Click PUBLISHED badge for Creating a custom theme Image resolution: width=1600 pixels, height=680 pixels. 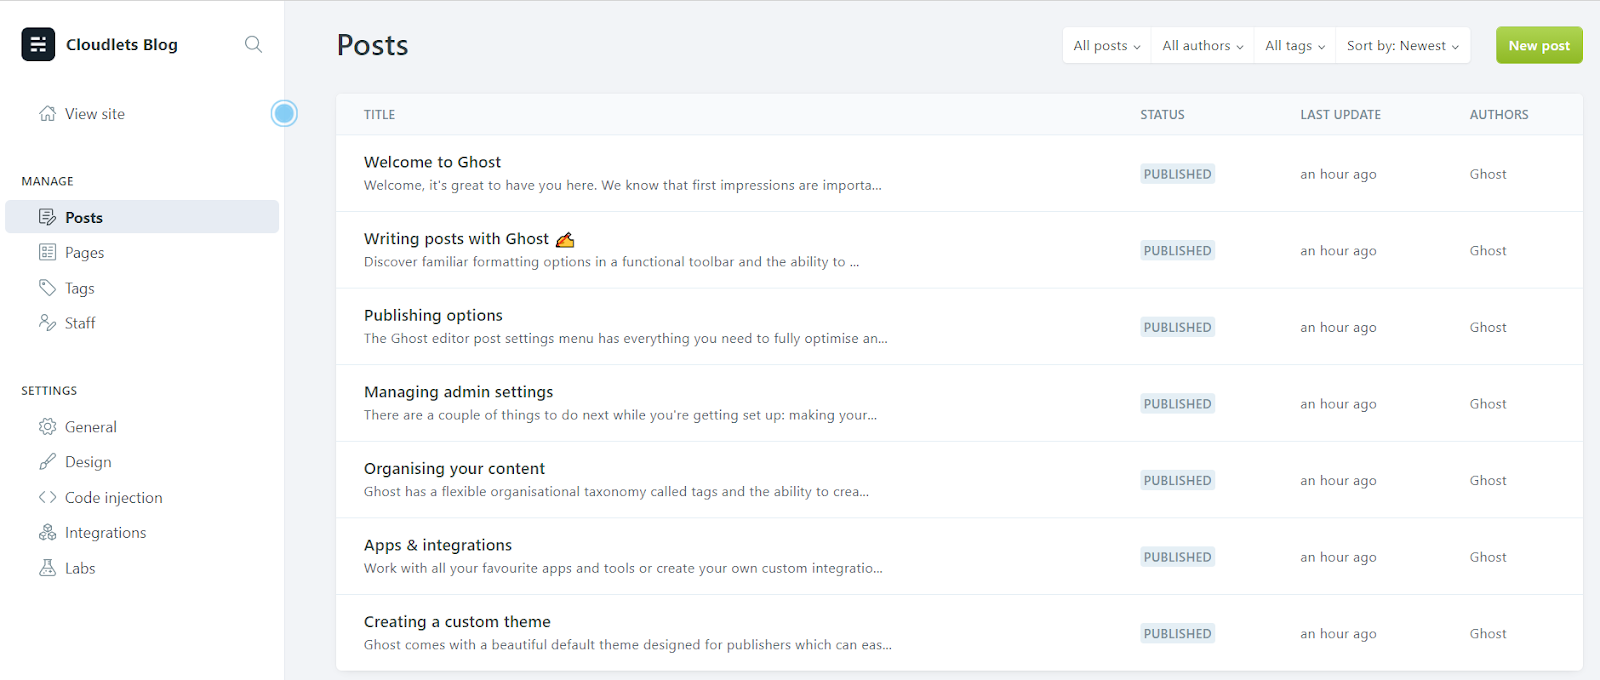tap(1177, 633)
